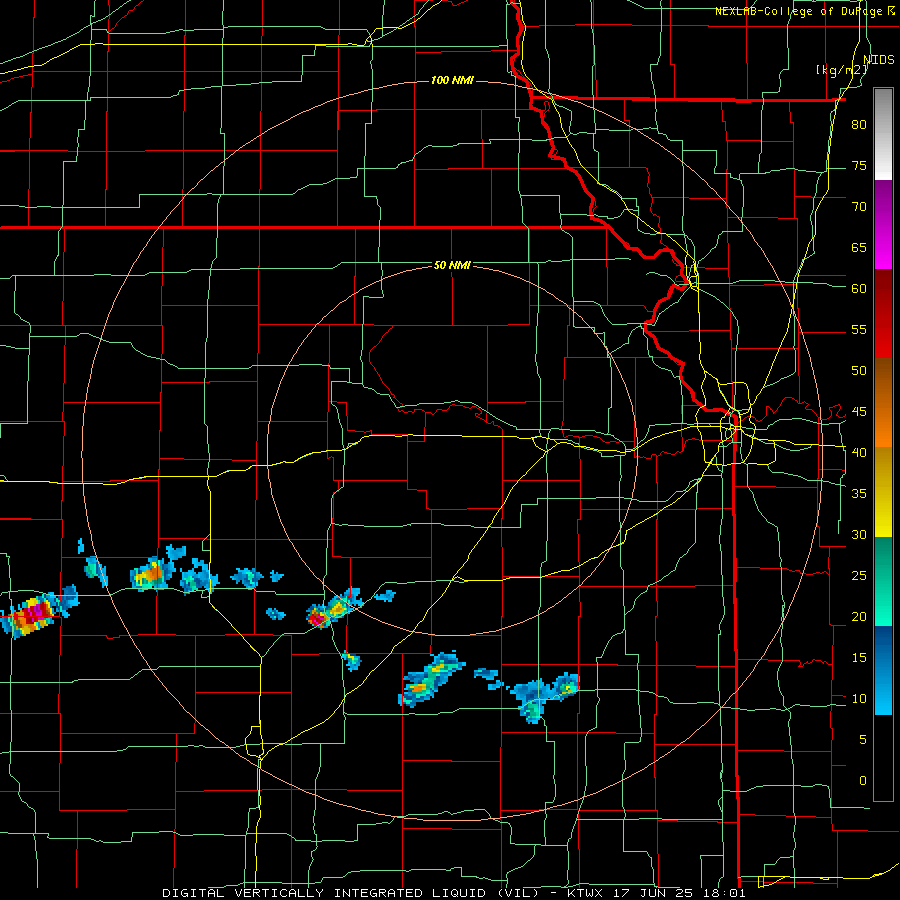Pick the white segment of the VIL color bar

[x=883, y=134]
